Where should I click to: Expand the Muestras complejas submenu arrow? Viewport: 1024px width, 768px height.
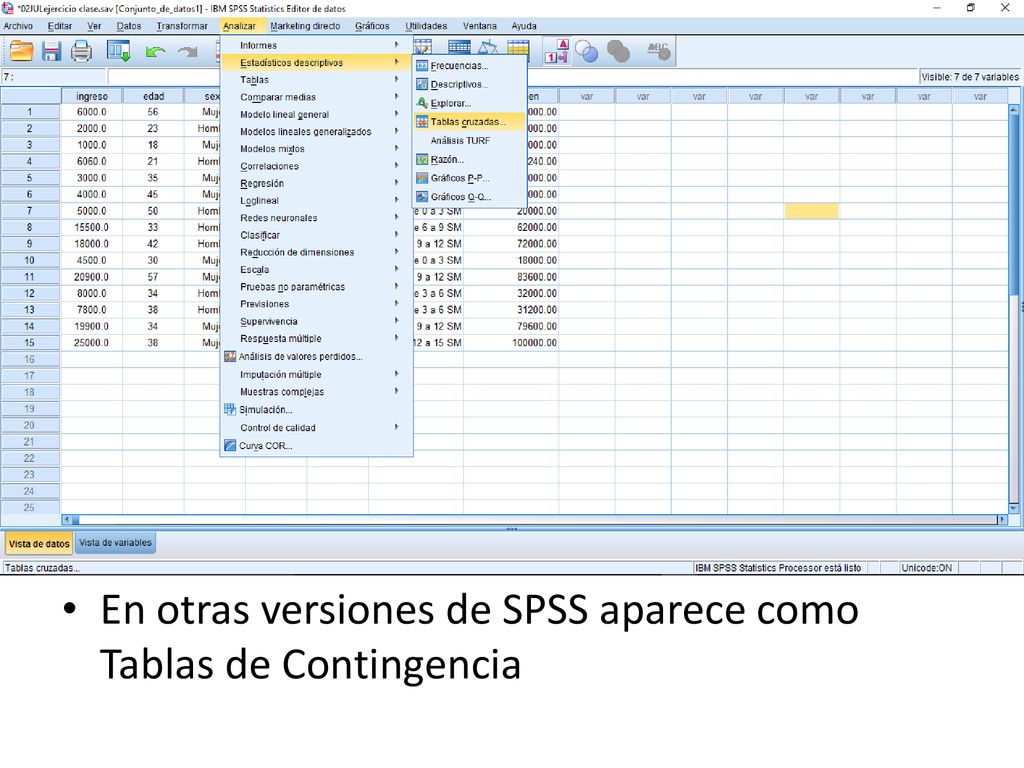click(396, 391)
